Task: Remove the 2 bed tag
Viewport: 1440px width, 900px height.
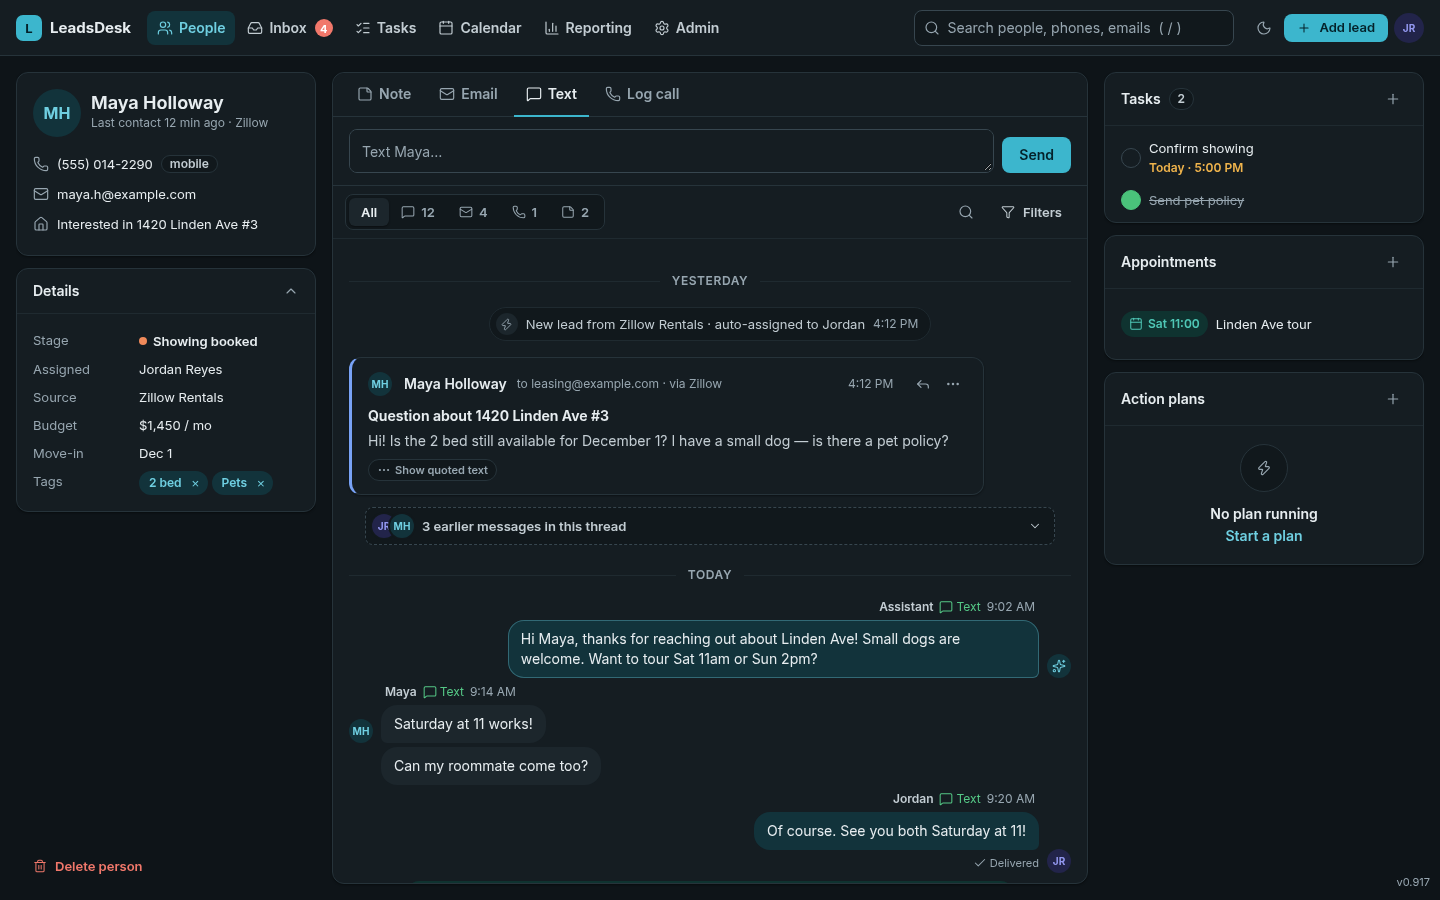Action: pos(195,483)
